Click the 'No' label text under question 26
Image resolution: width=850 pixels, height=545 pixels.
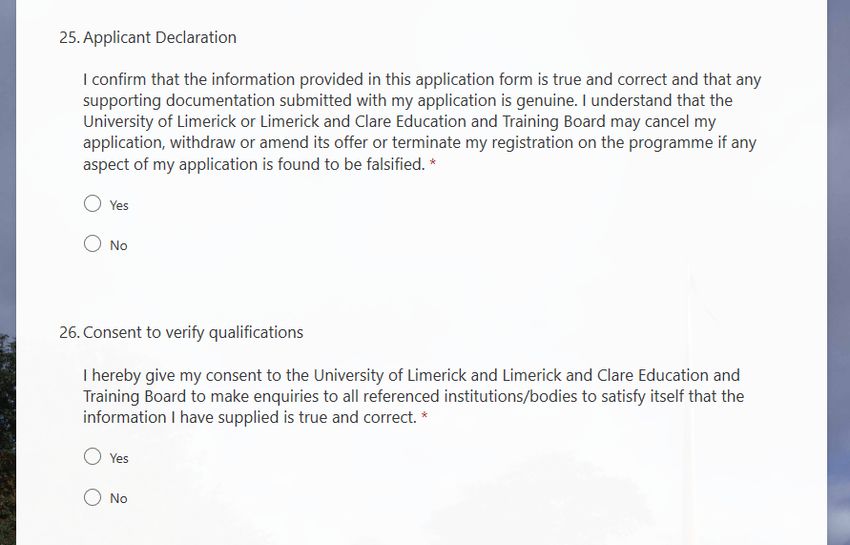pyautogui.click(x=118, y=498)
